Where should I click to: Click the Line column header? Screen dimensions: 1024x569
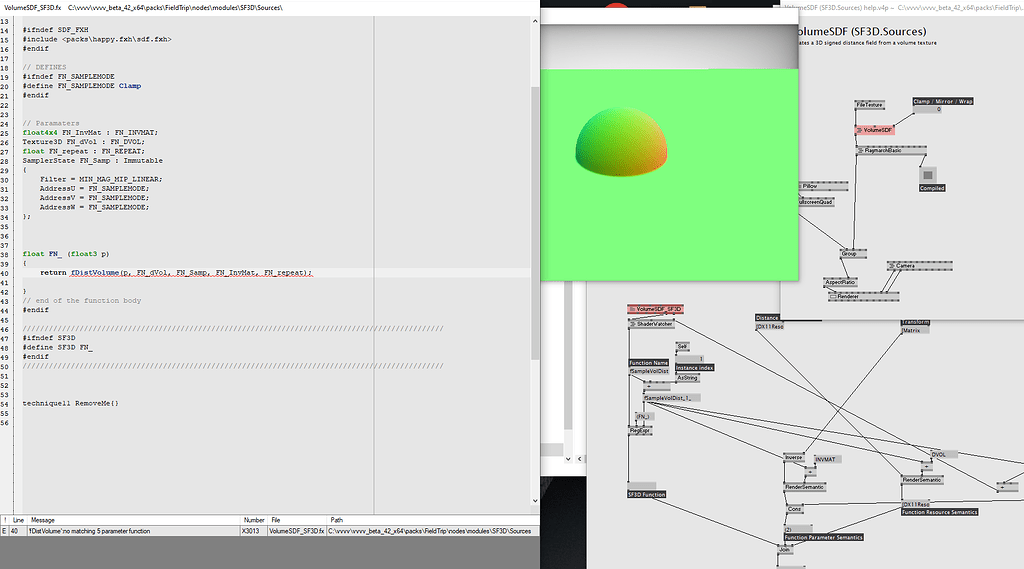coord(18,520)
